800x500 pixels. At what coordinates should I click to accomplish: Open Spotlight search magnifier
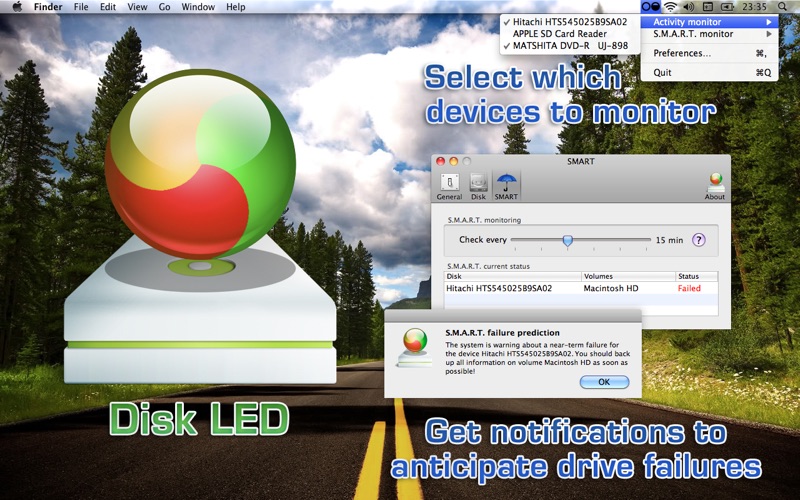pyautogui.click(x=783, y=7)
